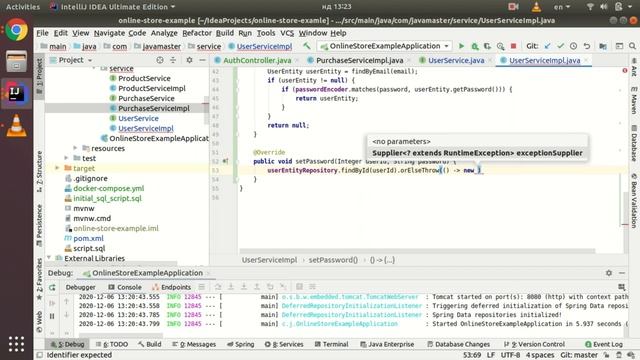
Task: Rerun application in Debug panel
Action: click(x=52, y=287)
